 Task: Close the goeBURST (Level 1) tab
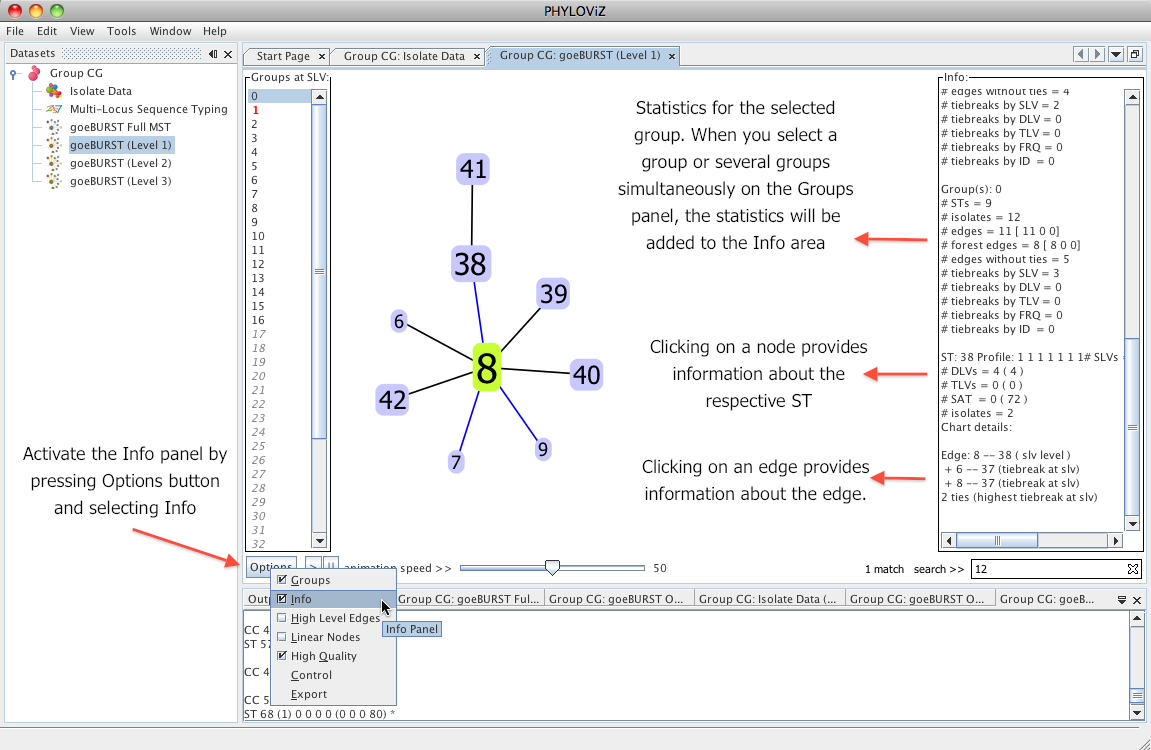672,56
